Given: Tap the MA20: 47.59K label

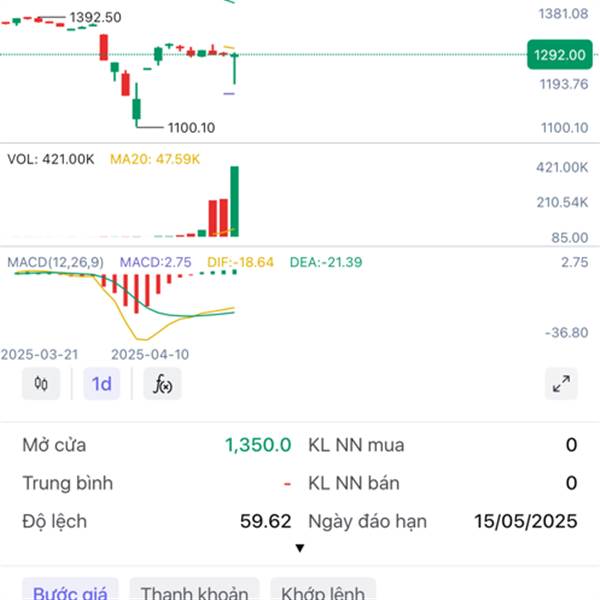Looking at the screenshot, I should click(155, 159).
